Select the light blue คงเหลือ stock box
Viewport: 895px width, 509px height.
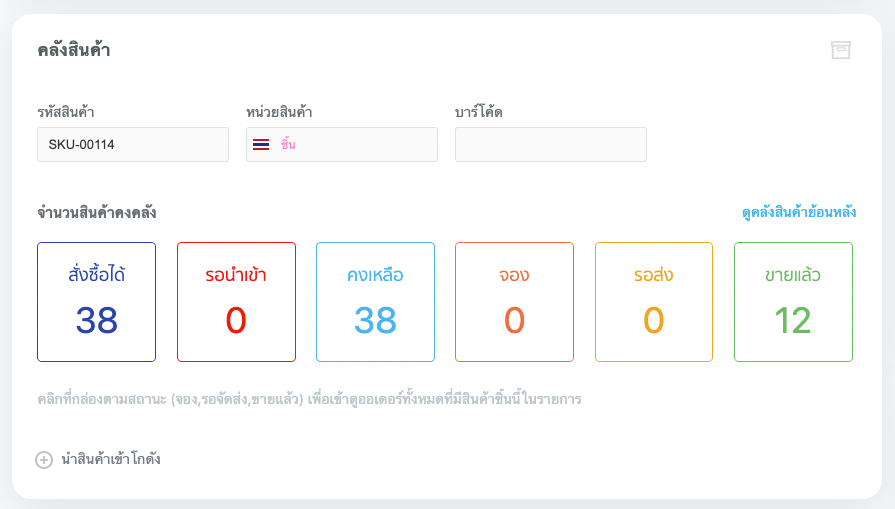click(x=375, y=302)
